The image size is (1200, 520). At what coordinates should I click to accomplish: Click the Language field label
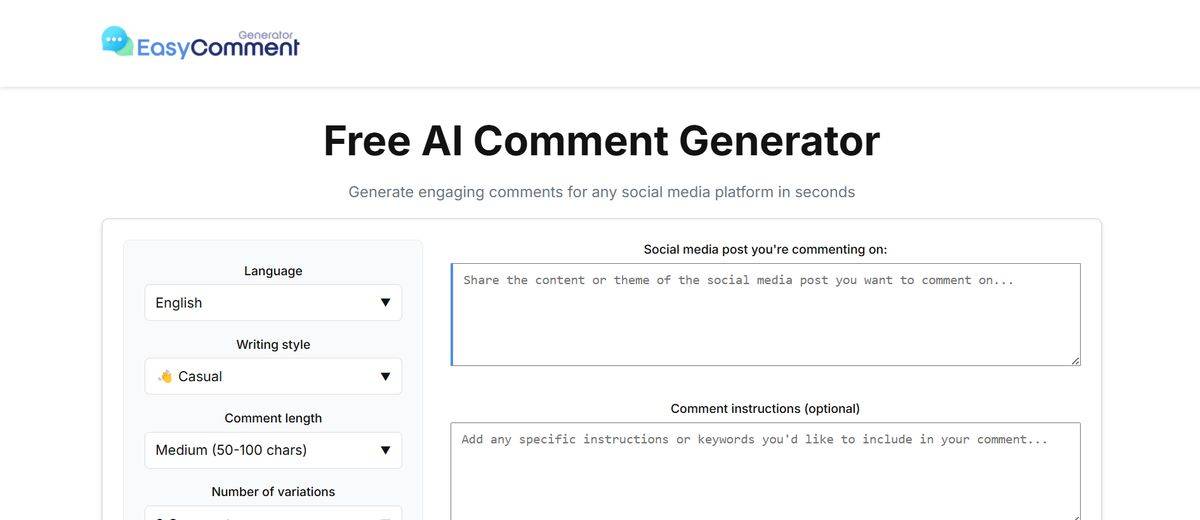click(273, 271)
